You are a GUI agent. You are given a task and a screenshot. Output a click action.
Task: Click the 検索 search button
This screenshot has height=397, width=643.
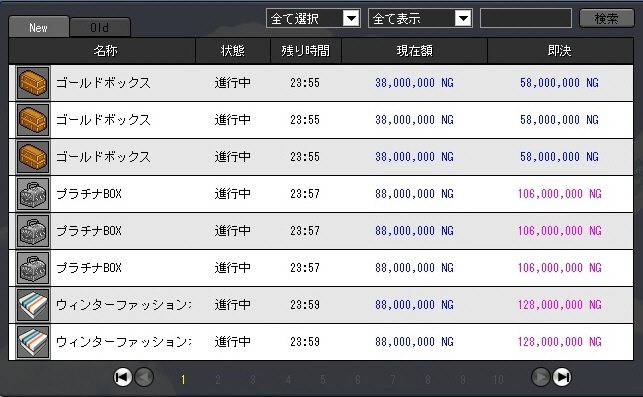pos(607,18)
